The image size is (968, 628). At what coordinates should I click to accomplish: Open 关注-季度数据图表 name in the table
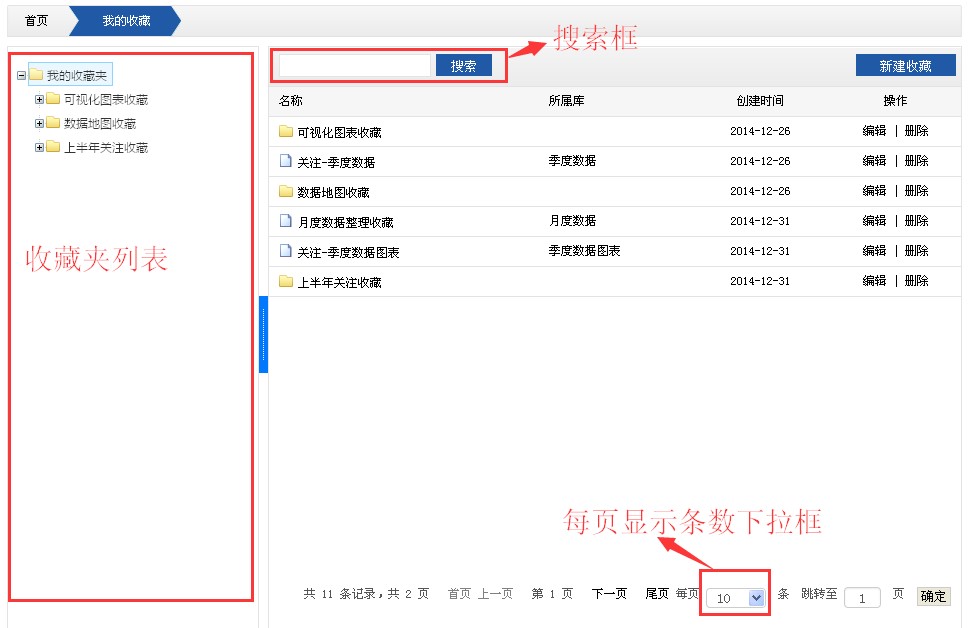point(349,252)
